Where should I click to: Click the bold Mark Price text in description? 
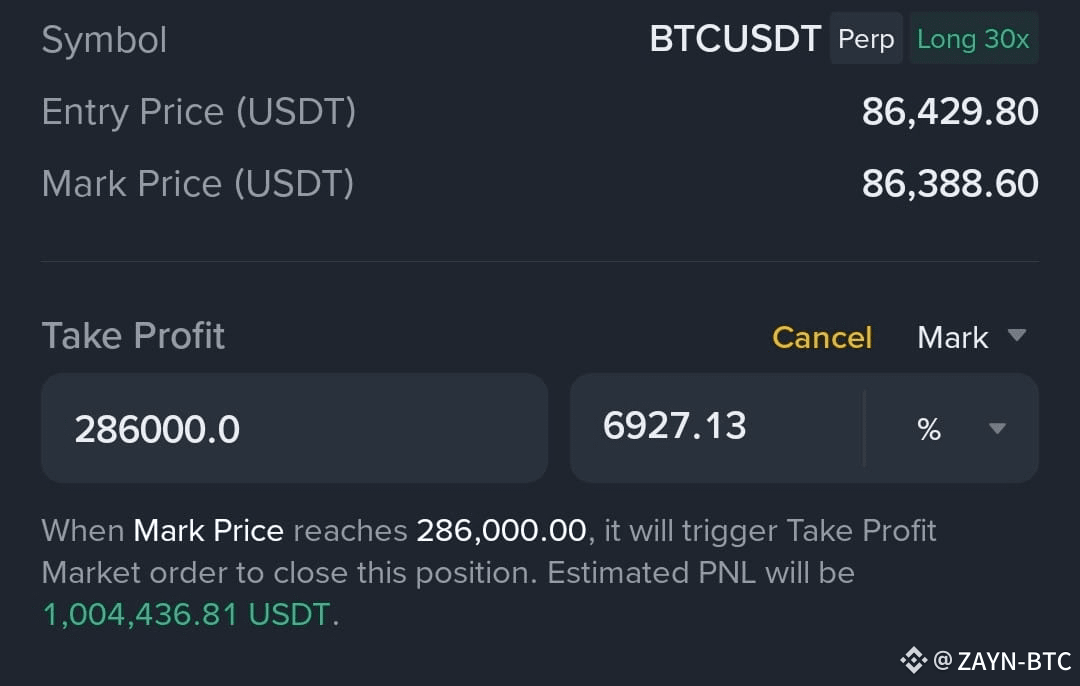pyautogui.click(x=208, y=531)
